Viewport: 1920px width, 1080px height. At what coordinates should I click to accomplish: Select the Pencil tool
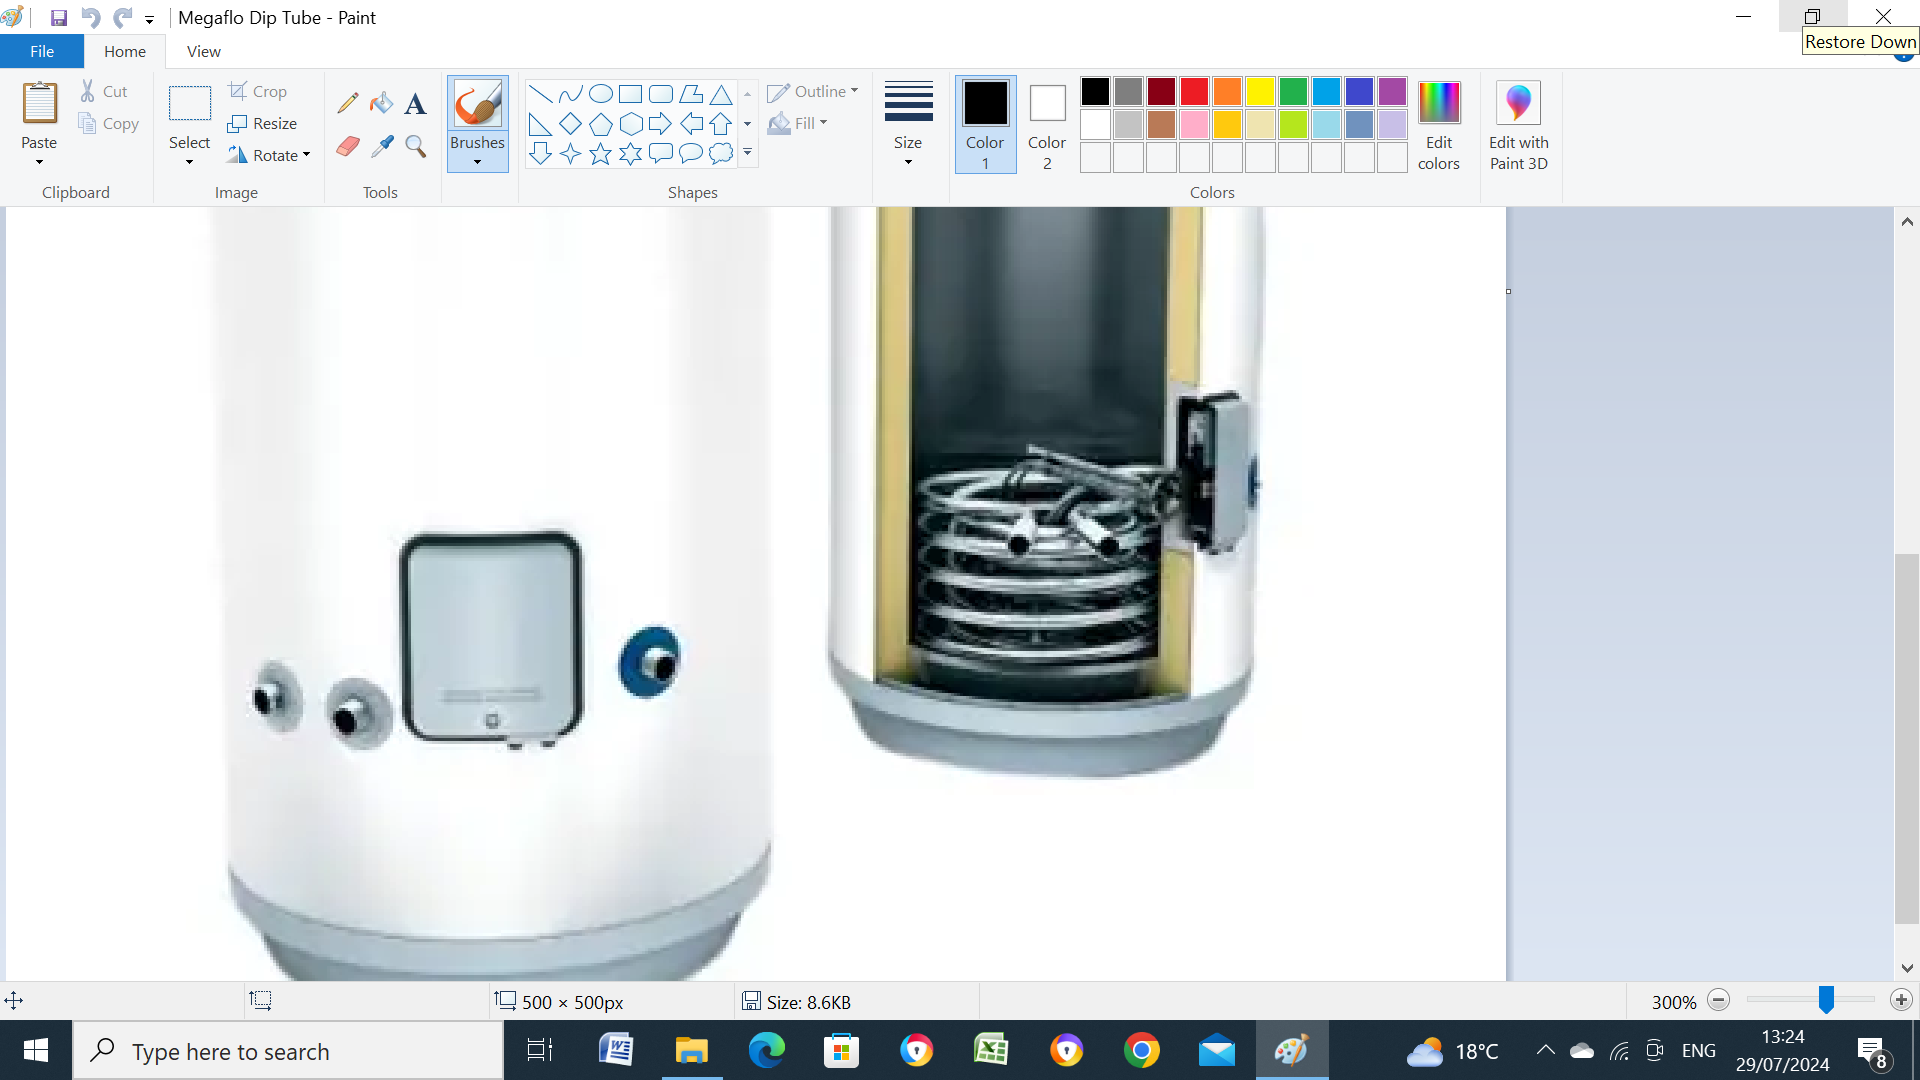point(348,103)
